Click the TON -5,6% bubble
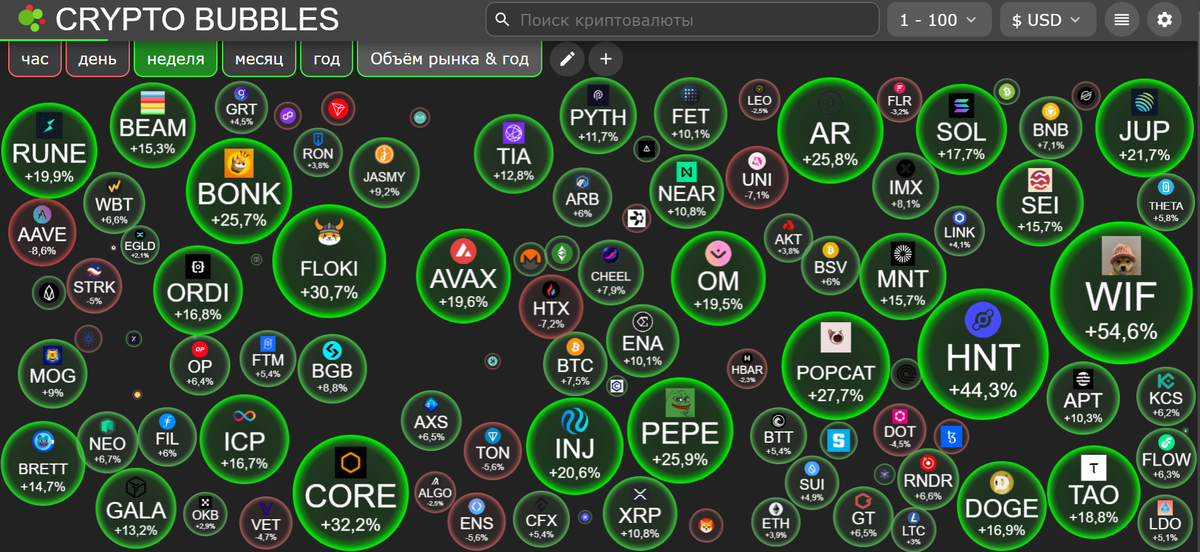Image resolution: width=1200 pixels, height=552 pixels. pyautogui.click(x=493, y=450)
